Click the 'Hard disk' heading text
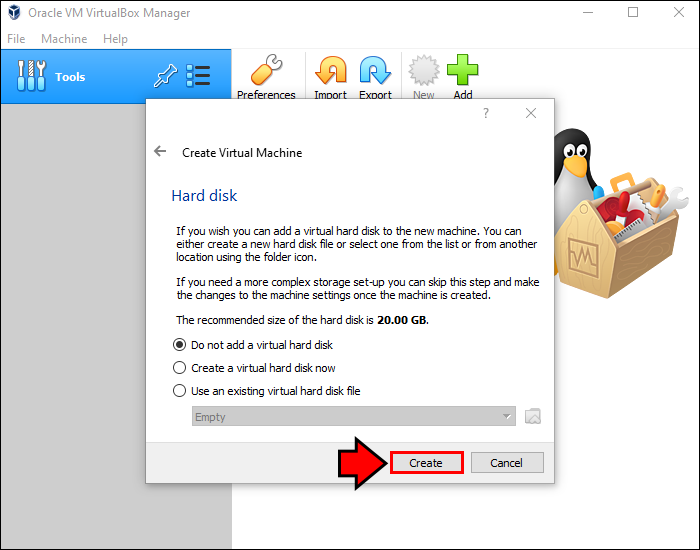The height and width of the screenshot is (550, 700). [204, 196]
